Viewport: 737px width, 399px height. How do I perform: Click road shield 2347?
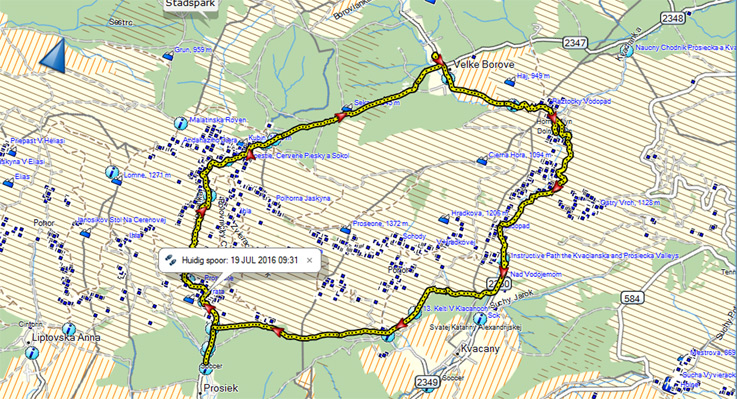(575, 43)
